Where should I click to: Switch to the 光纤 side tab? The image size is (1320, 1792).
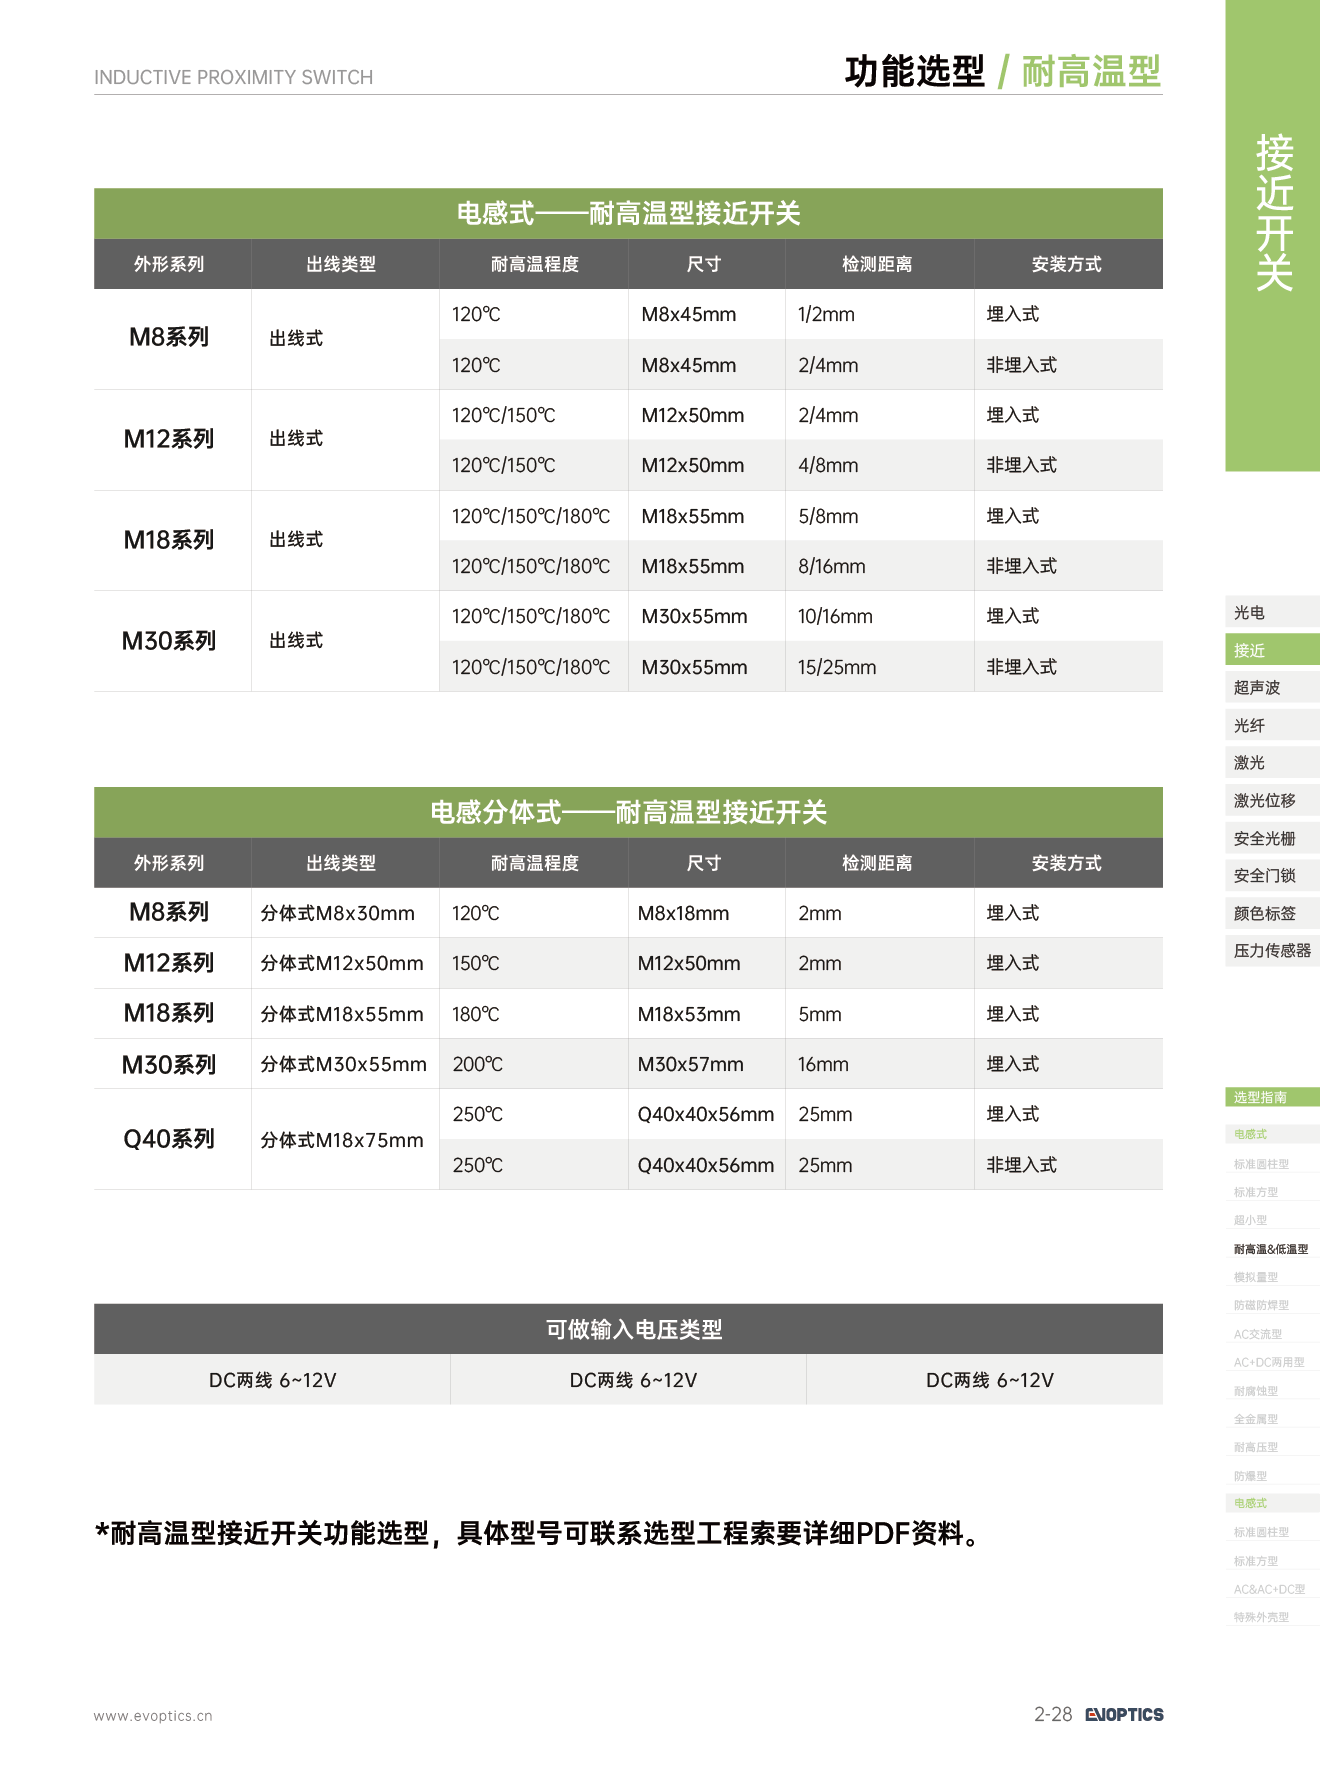coord(1272,725)
